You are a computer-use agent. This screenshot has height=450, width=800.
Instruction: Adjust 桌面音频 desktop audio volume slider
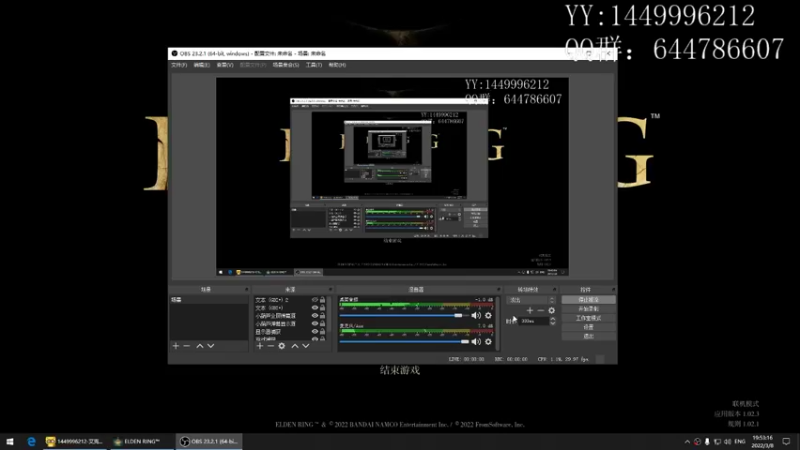404,315
